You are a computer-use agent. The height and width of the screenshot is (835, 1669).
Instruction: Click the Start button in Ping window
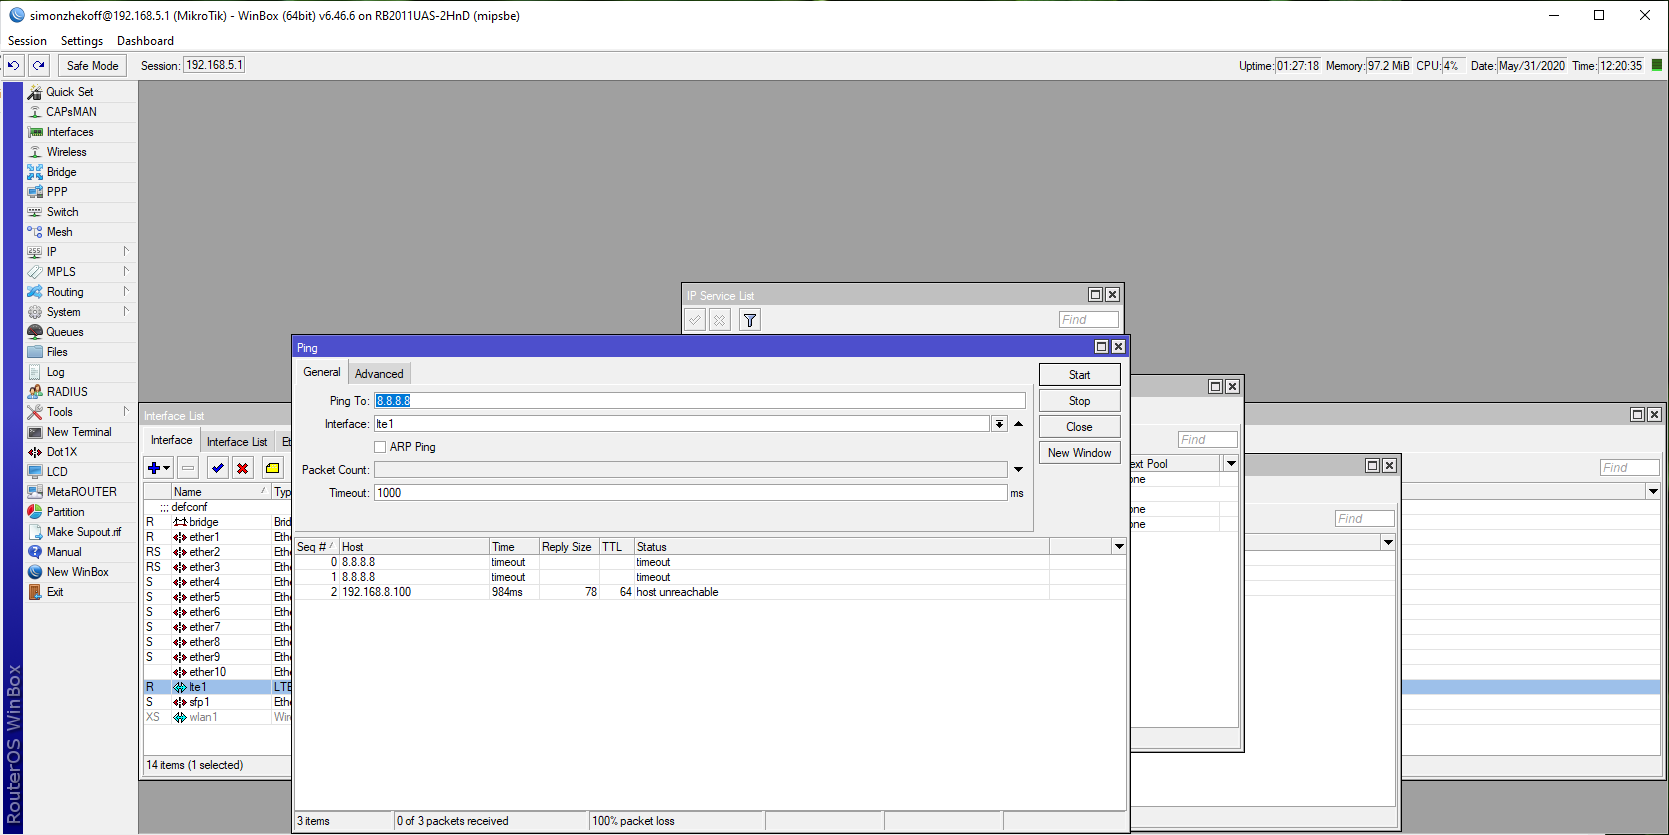1079,375
